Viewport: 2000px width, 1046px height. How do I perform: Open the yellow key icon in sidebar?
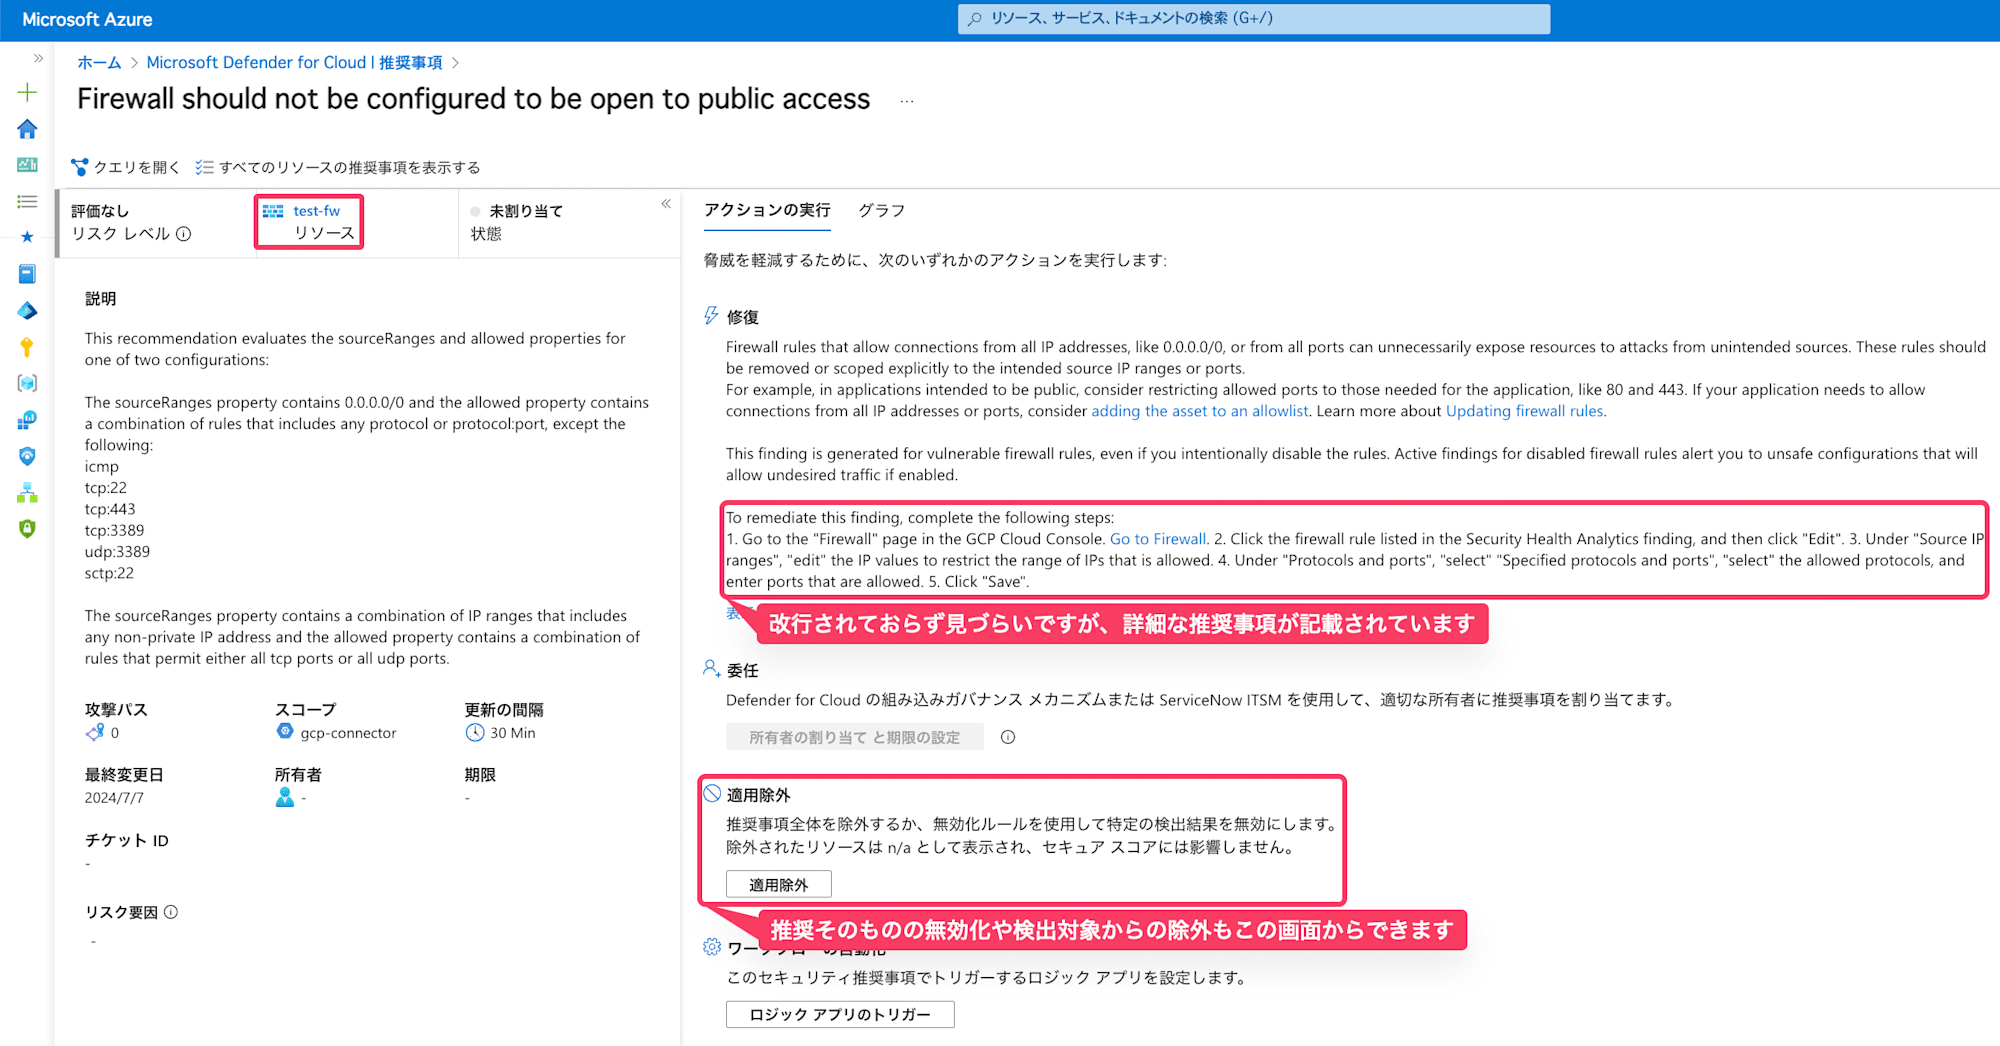(x=27, y=347)
